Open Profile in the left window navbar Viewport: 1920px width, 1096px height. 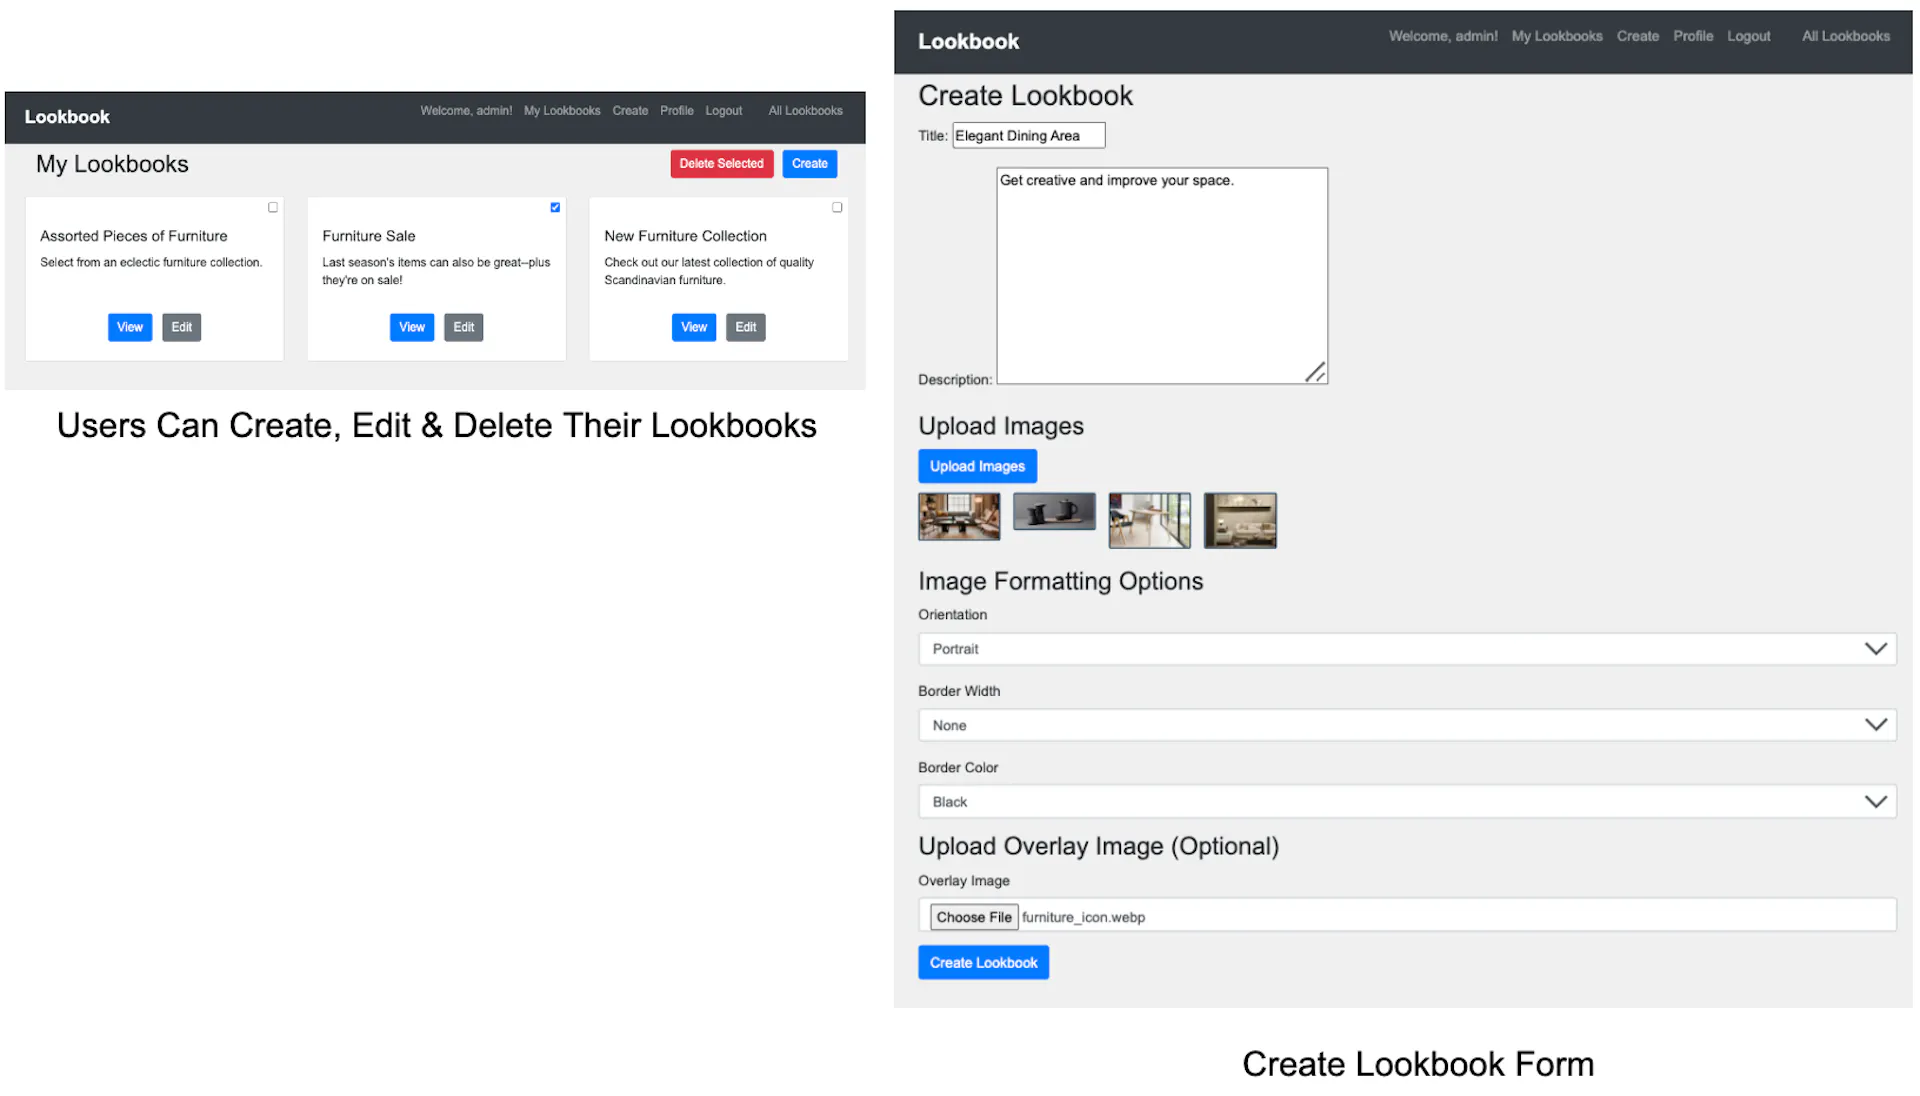click(676, 111)
